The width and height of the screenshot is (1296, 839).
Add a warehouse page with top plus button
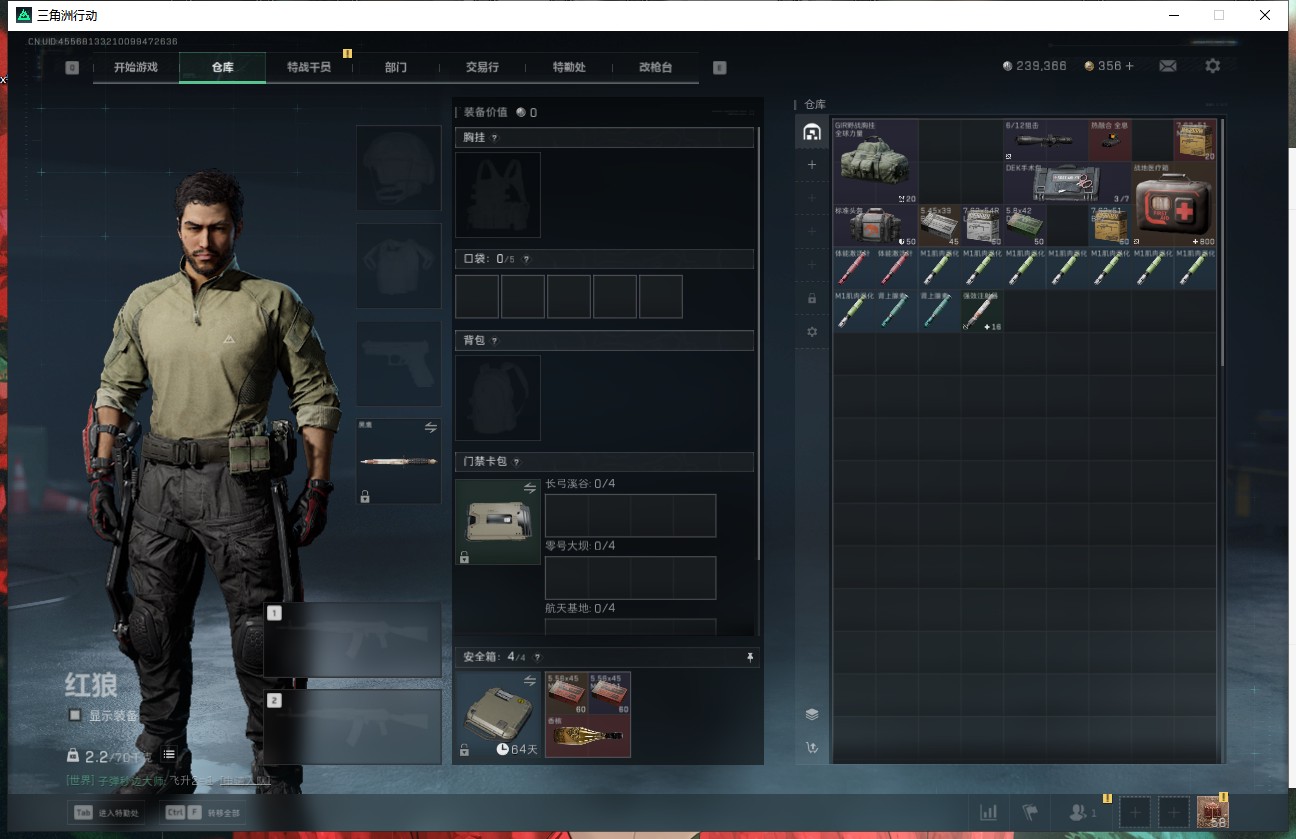tap(812, 165)
